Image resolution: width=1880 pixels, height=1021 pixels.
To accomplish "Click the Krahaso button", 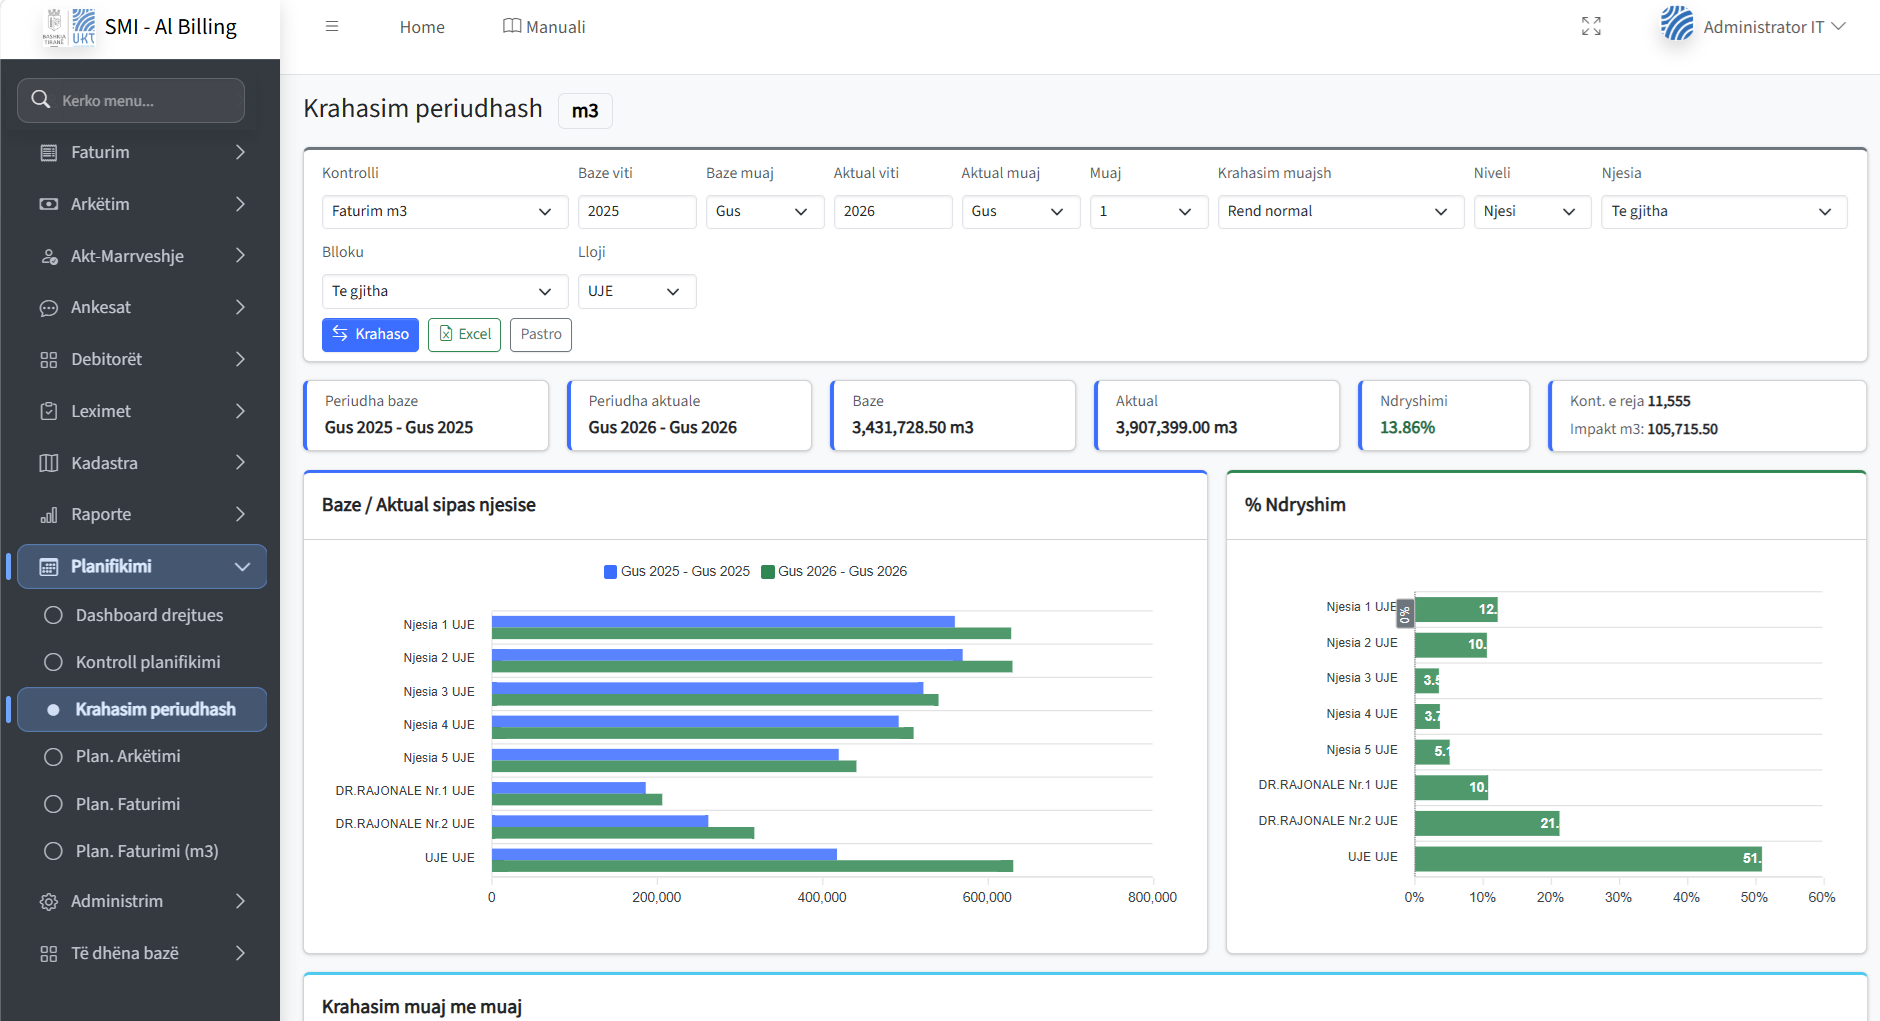I will click(x=370, y=335).
